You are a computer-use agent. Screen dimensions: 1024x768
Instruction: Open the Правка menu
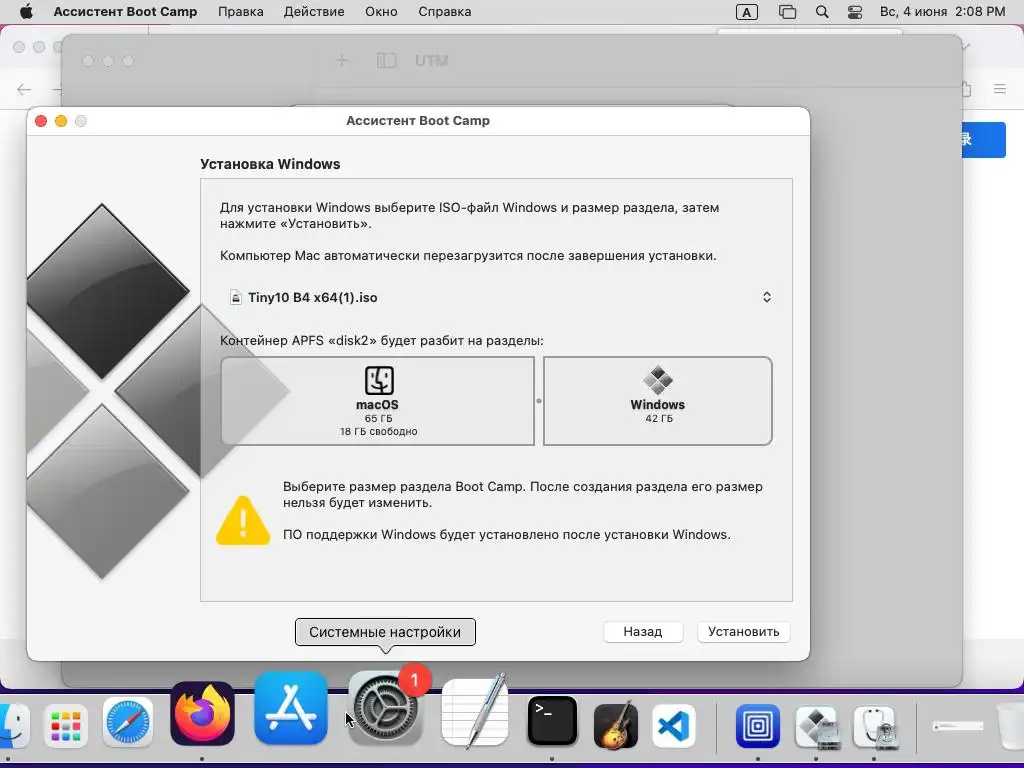(241, 12)
